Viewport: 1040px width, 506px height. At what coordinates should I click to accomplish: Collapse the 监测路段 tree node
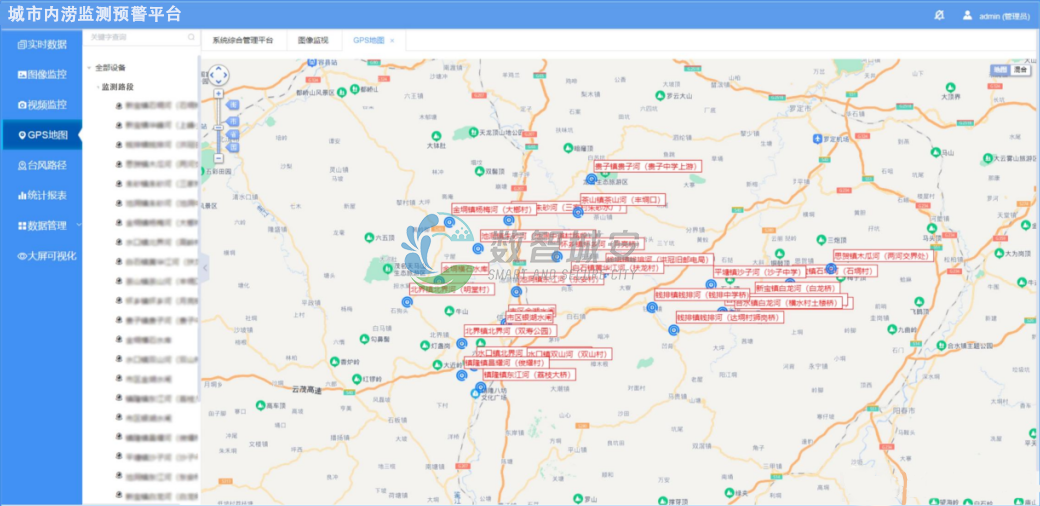pyautogui.click(x=98, y=87)
